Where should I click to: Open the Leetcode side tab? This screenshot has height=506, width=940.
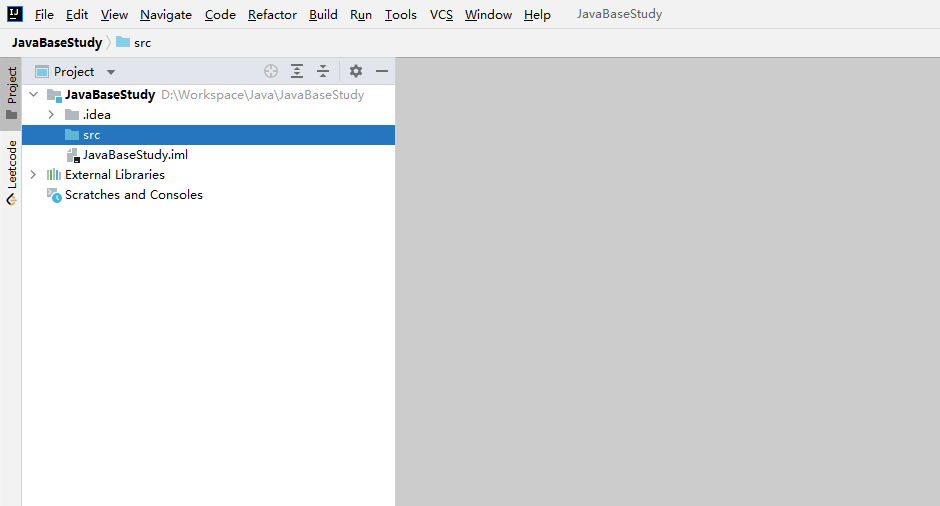coord(11,172)
